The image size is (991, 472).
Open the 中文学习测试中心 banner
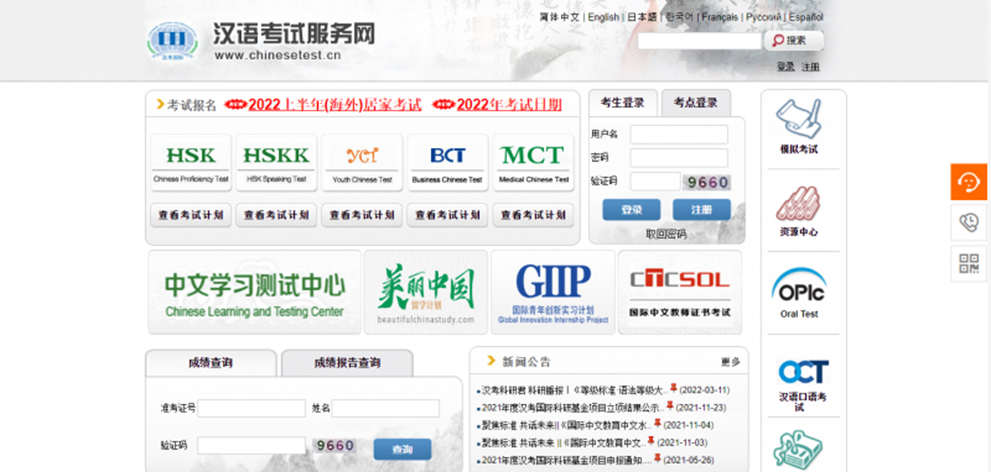pyautogui.click(x=254, y=292)
